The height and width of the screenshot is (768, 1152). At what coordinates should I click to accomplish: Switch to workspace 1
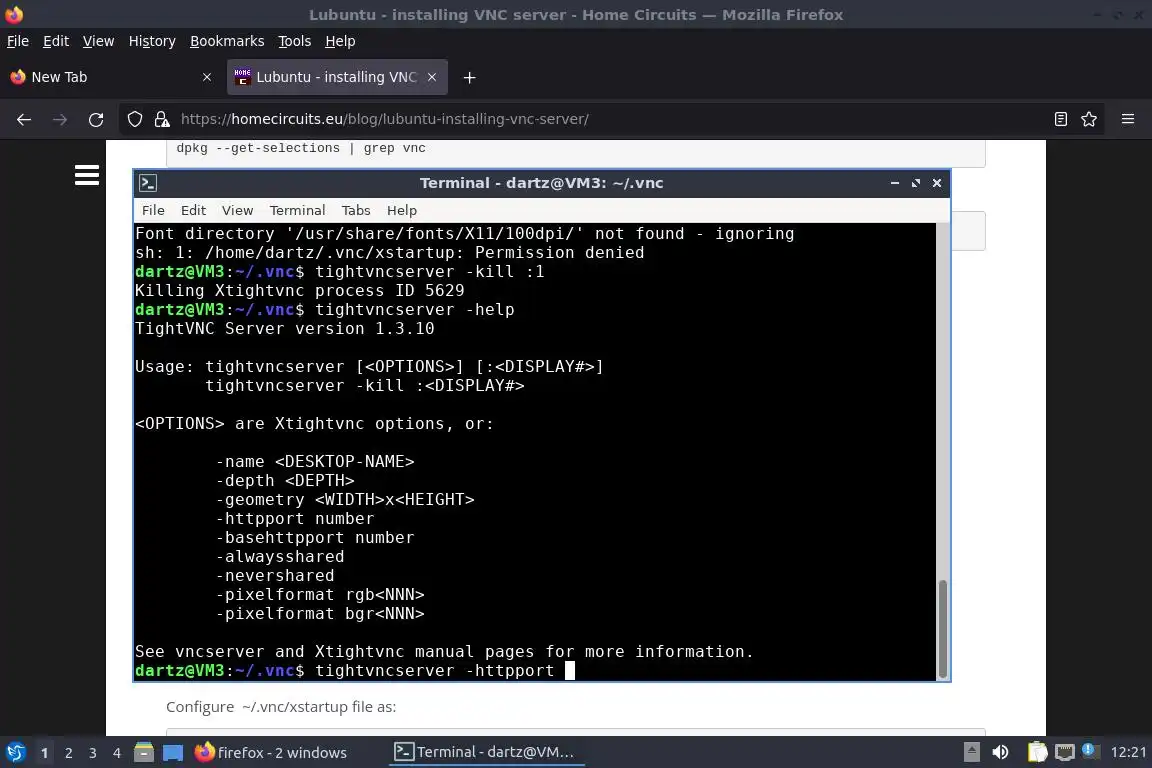44,753
